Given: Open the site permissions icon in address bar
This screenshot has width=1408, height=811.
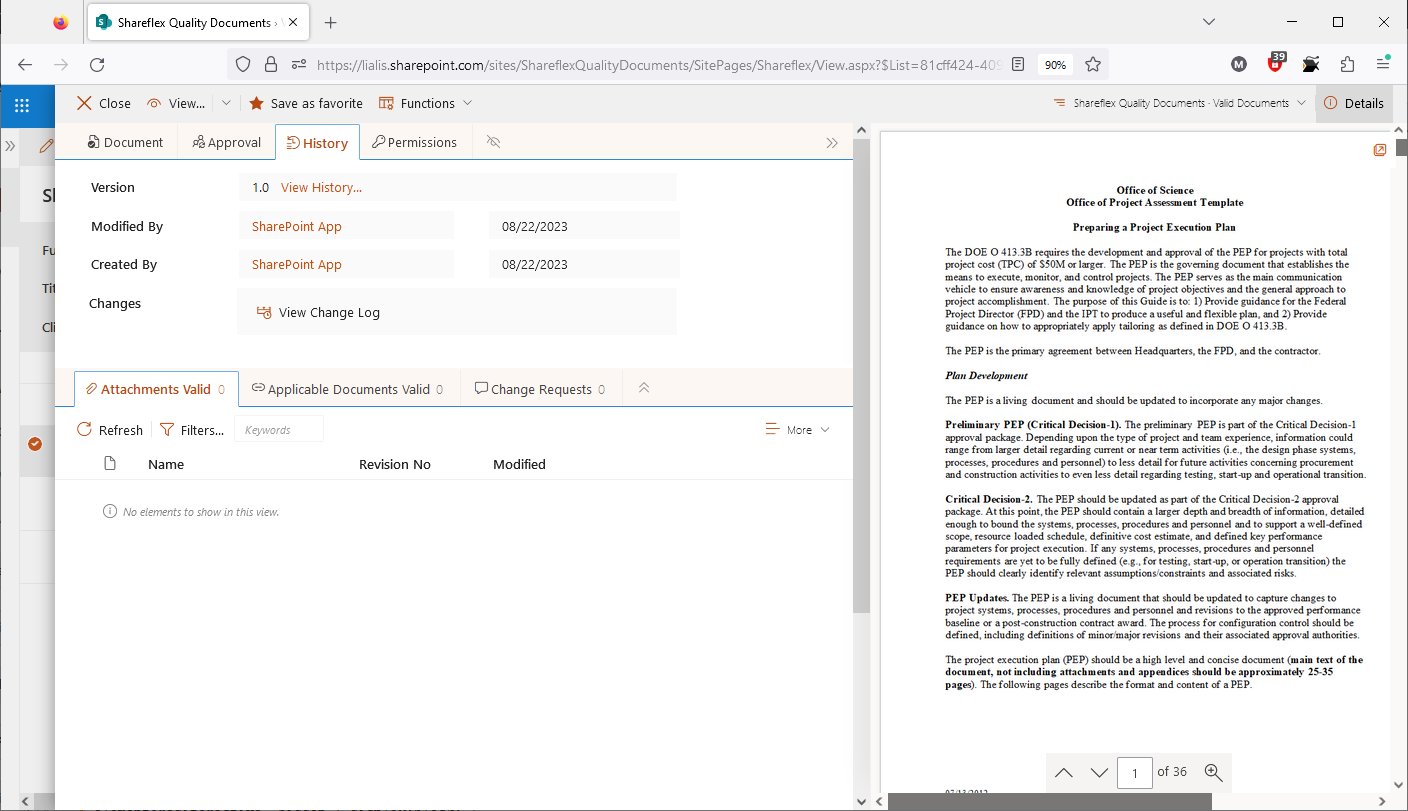Looking at the screenshot, I should click(x=298, y=64).
